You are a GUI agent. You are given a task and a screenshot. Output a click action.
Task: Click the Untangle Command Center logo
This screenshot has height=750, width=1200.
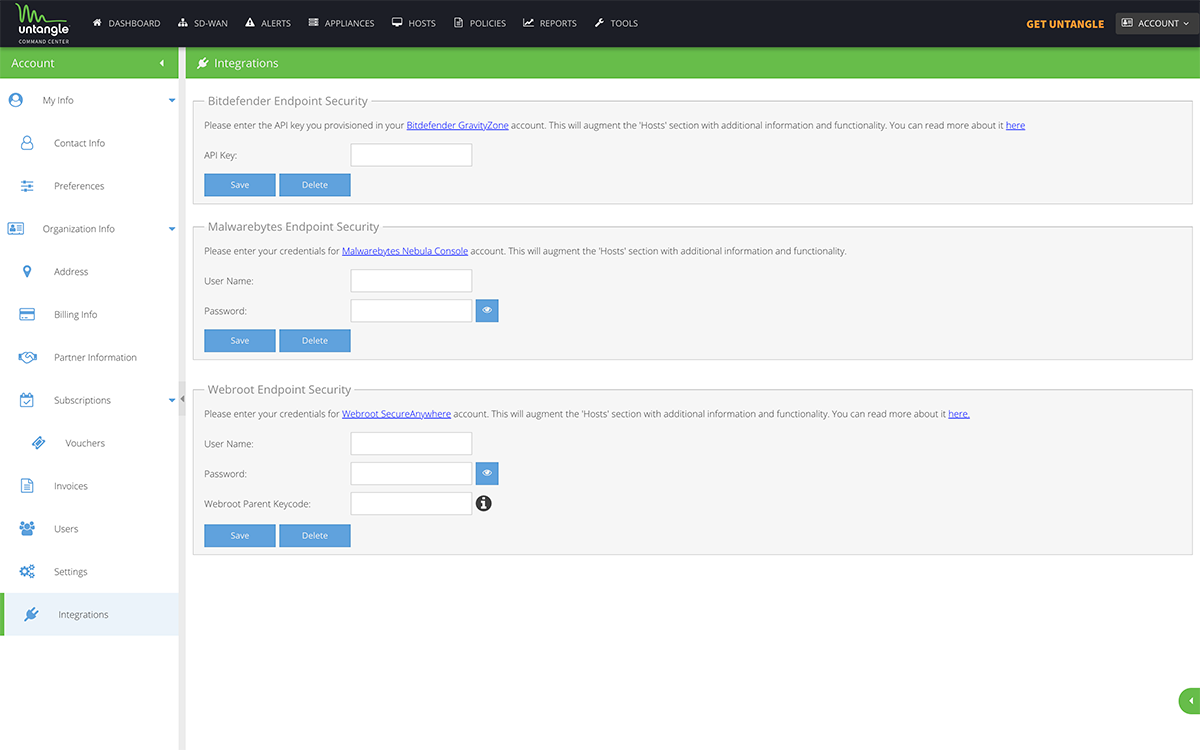click(42, 23)
